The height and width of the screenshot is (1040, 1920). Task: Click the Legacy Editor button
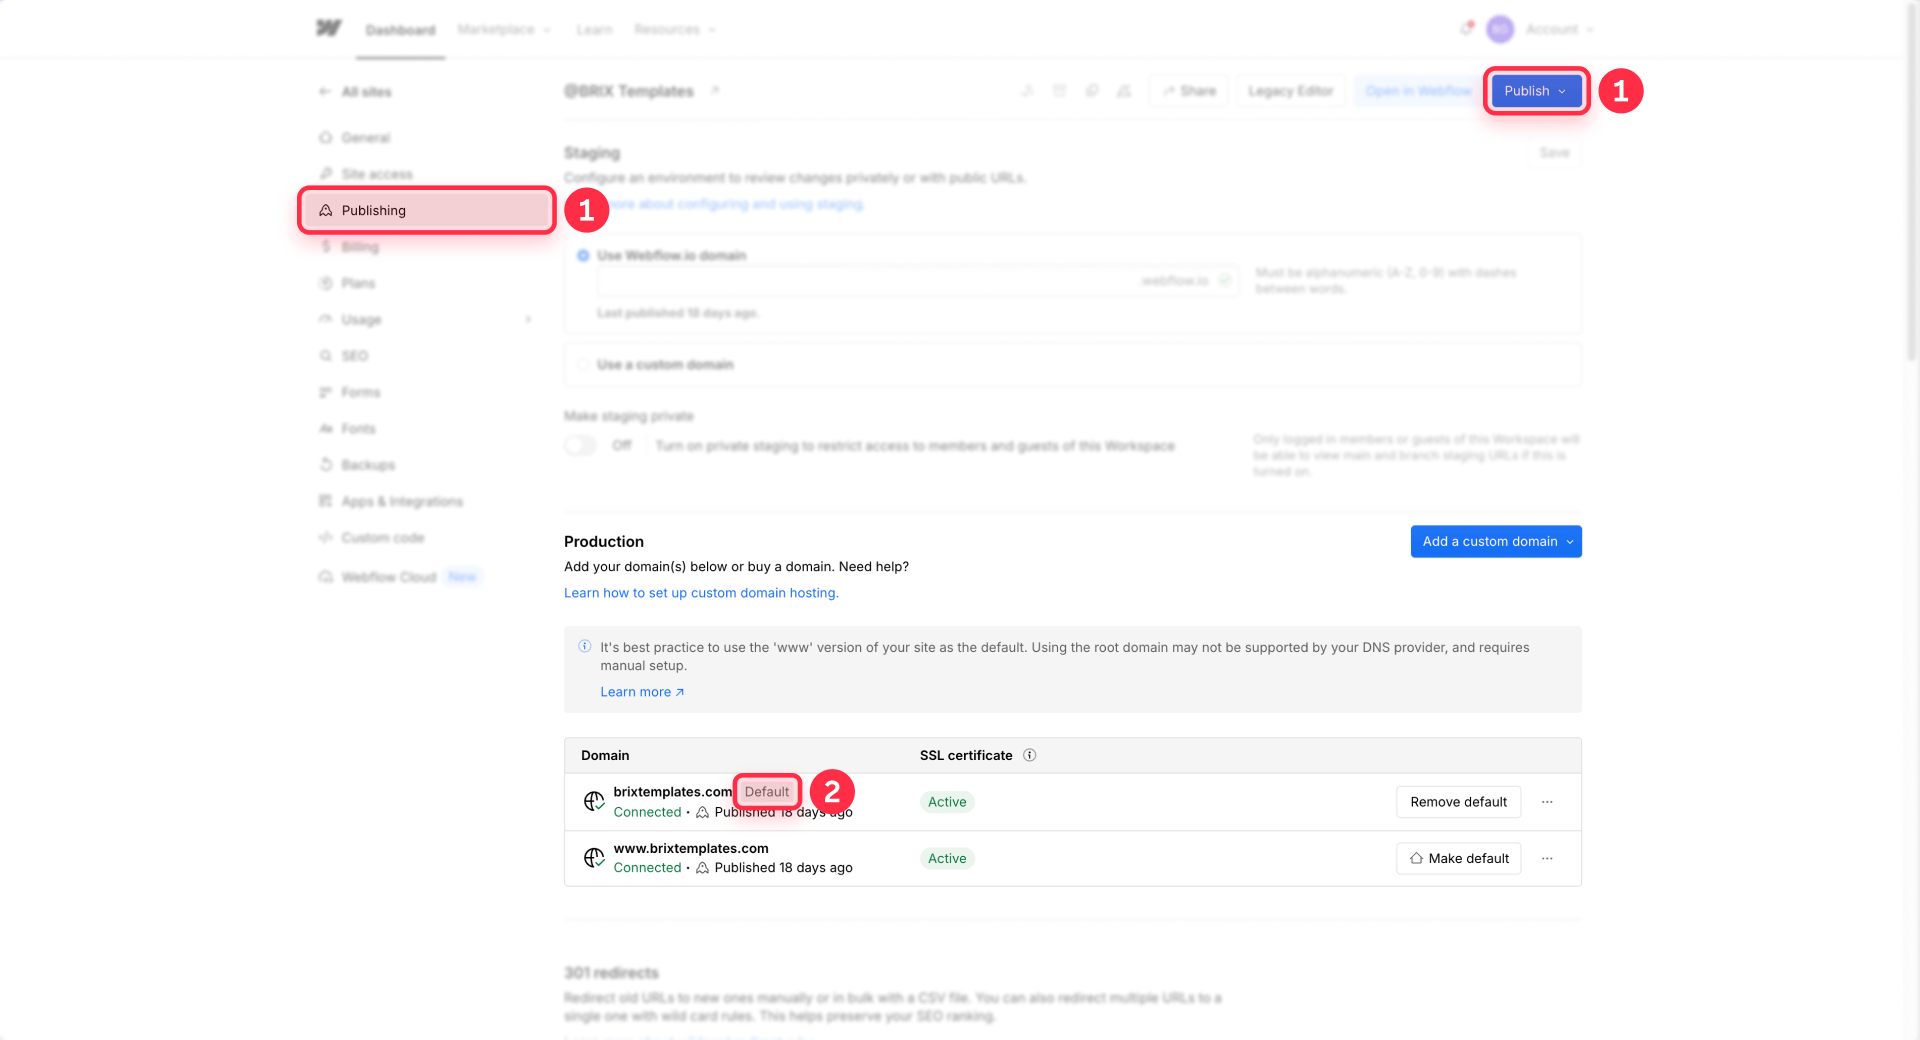1290,91
